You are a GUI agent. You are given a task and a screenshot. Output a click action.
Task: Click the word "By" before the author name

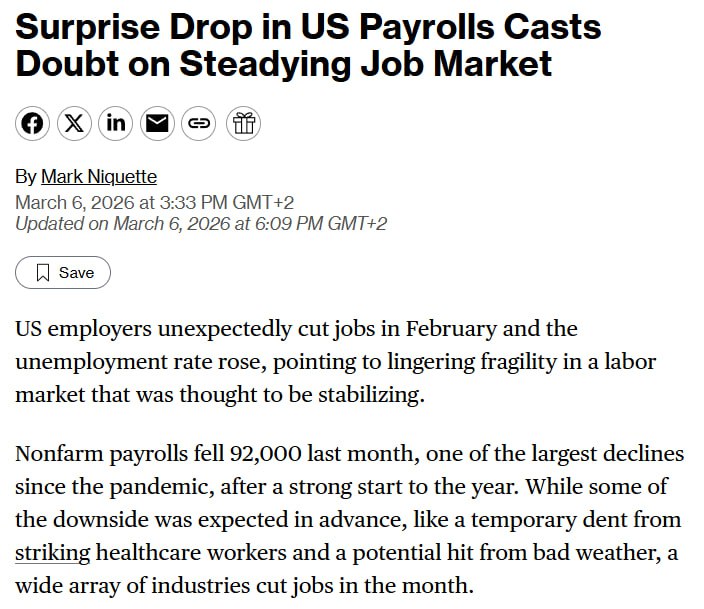click(x=26, y=177)
